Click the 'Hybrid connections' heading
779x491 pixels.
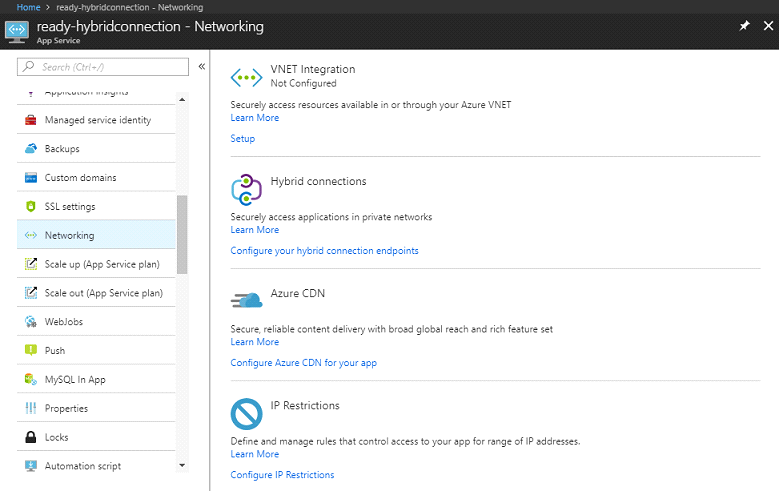click(318, 181)
